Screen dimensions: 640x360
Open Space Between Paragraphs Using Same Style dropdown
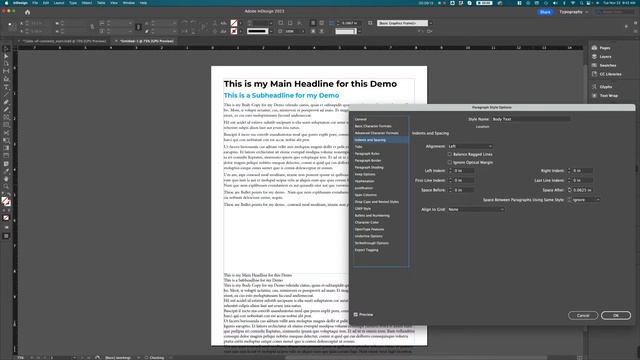[586, 200]
